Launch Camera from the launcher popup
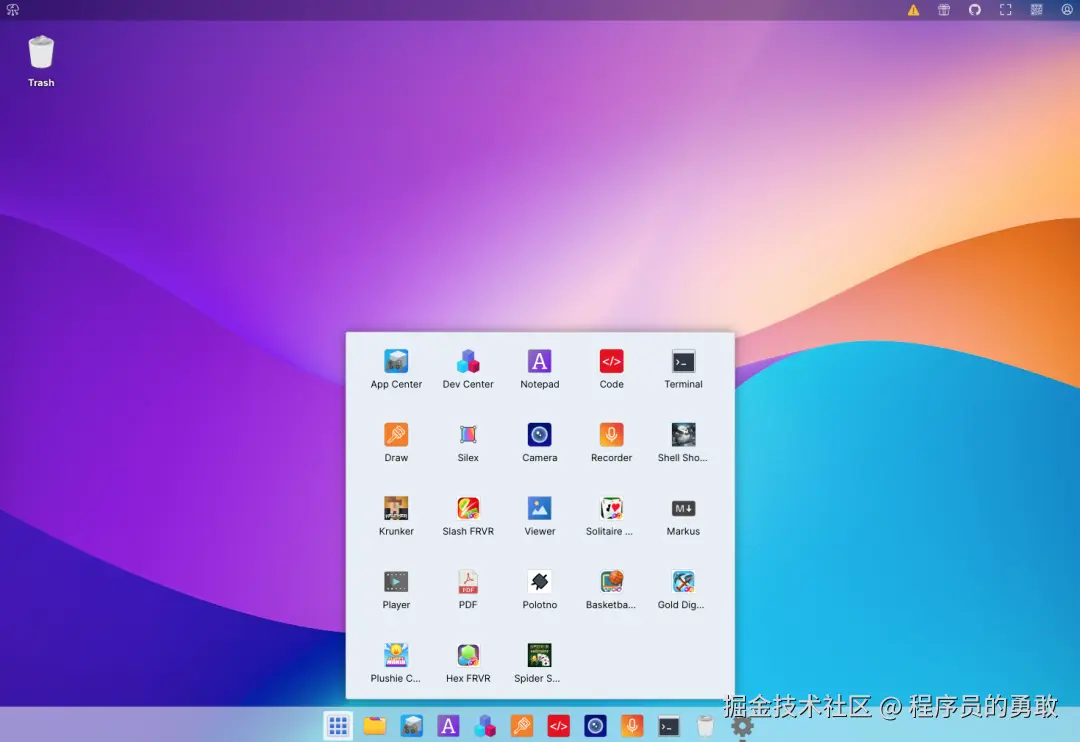 (x=539, y=443)
